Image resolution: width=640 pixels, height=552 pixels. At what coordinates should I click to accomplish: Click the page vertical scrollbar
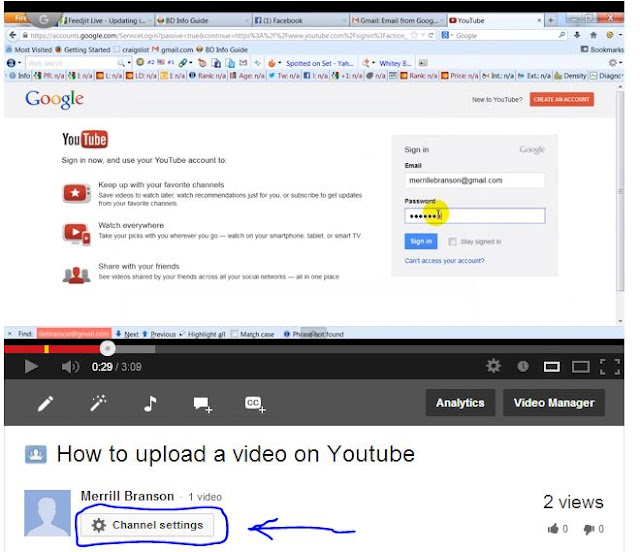620,191
